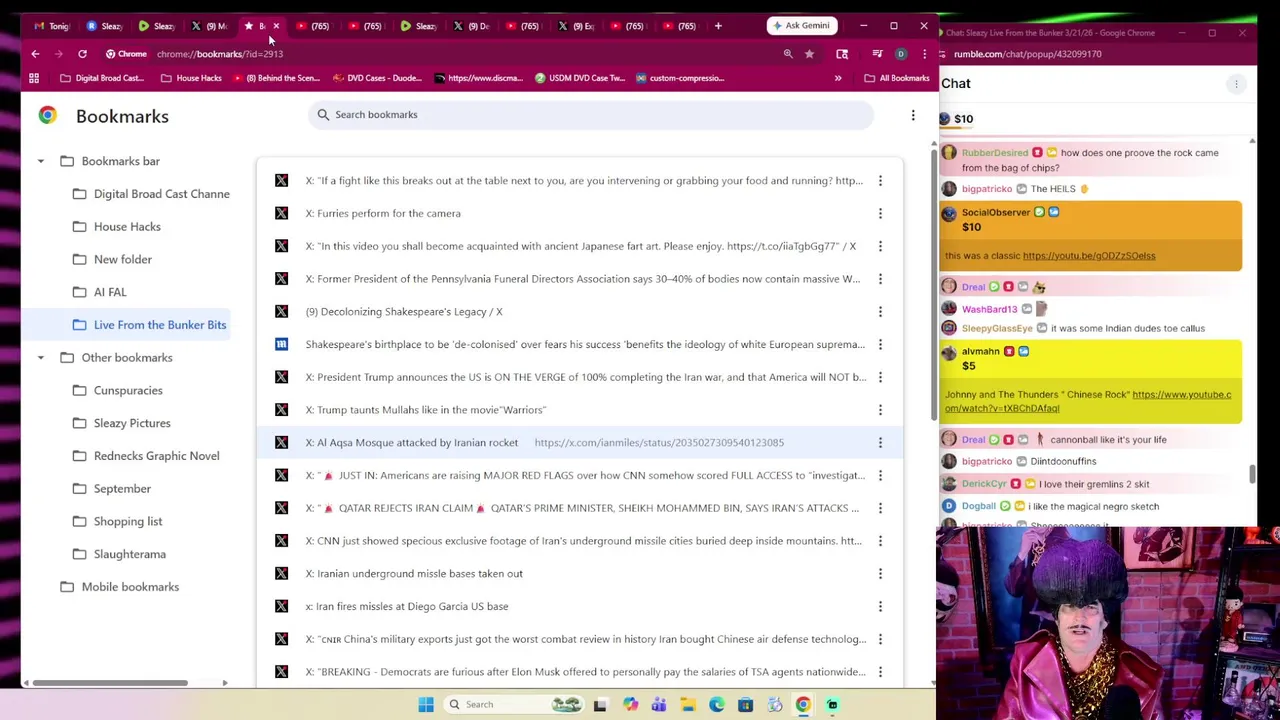
Task: Open more actions for 'Iran fires missles' bookmark
Action: pos(880,607)
